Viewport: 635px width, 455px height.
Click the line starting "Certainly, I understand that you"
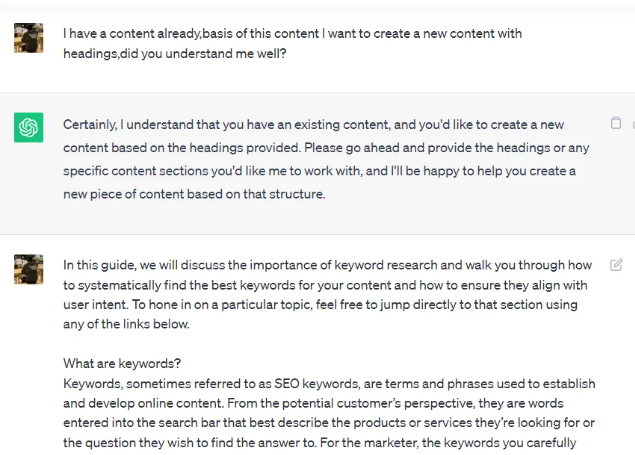313,125
